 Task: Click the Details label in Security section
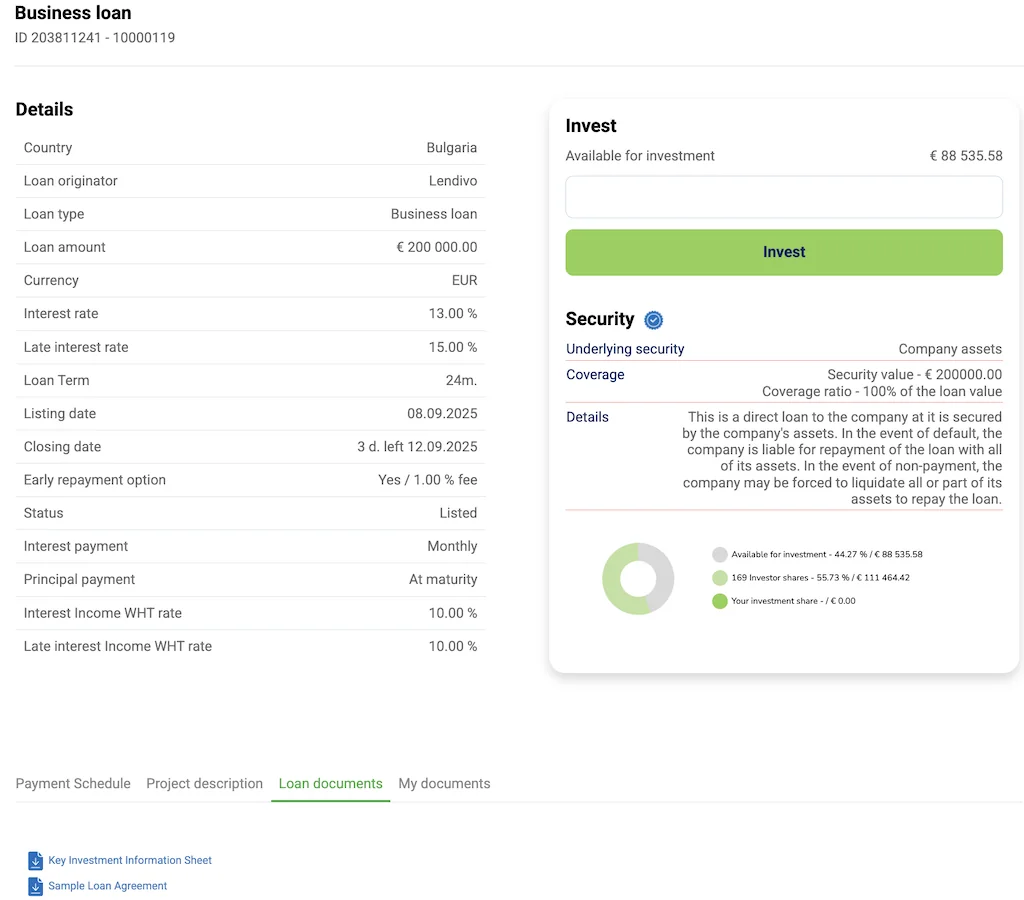click(587, 417)
